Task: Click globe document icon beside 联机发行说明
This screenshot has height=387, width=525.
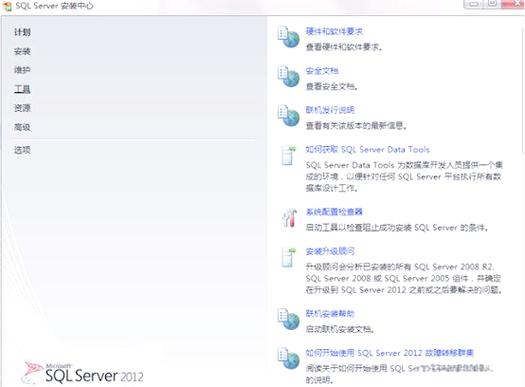Action: pos(288,115)
